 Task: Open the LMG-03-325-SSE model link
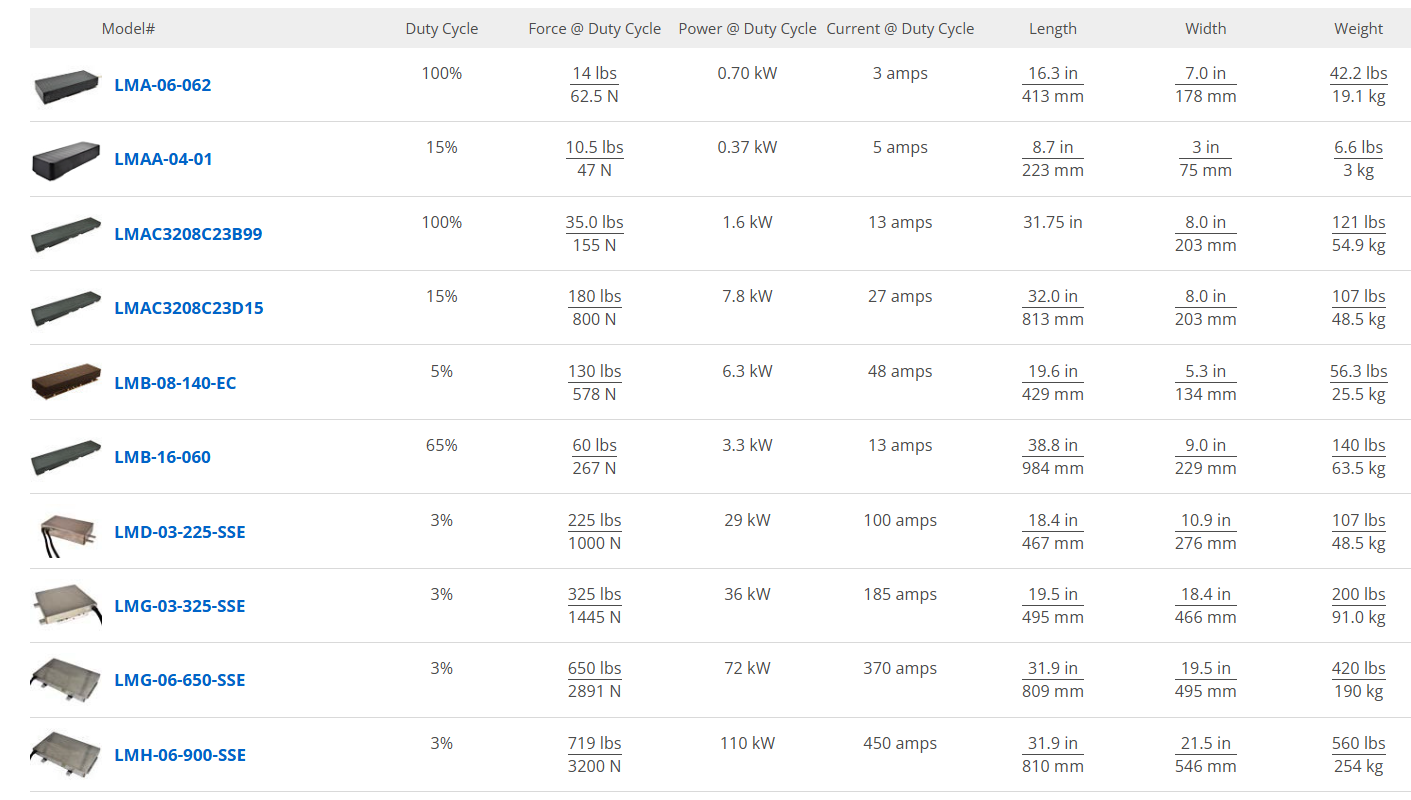pyautogui.click(x=179, y=606)
